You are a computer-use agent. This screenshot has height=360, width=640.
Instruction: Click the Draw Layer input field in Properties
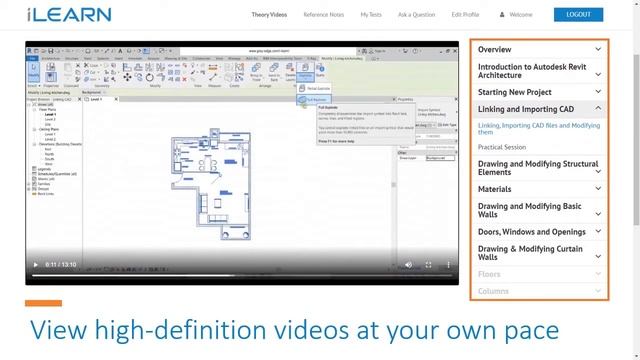[x=440, y=158]
